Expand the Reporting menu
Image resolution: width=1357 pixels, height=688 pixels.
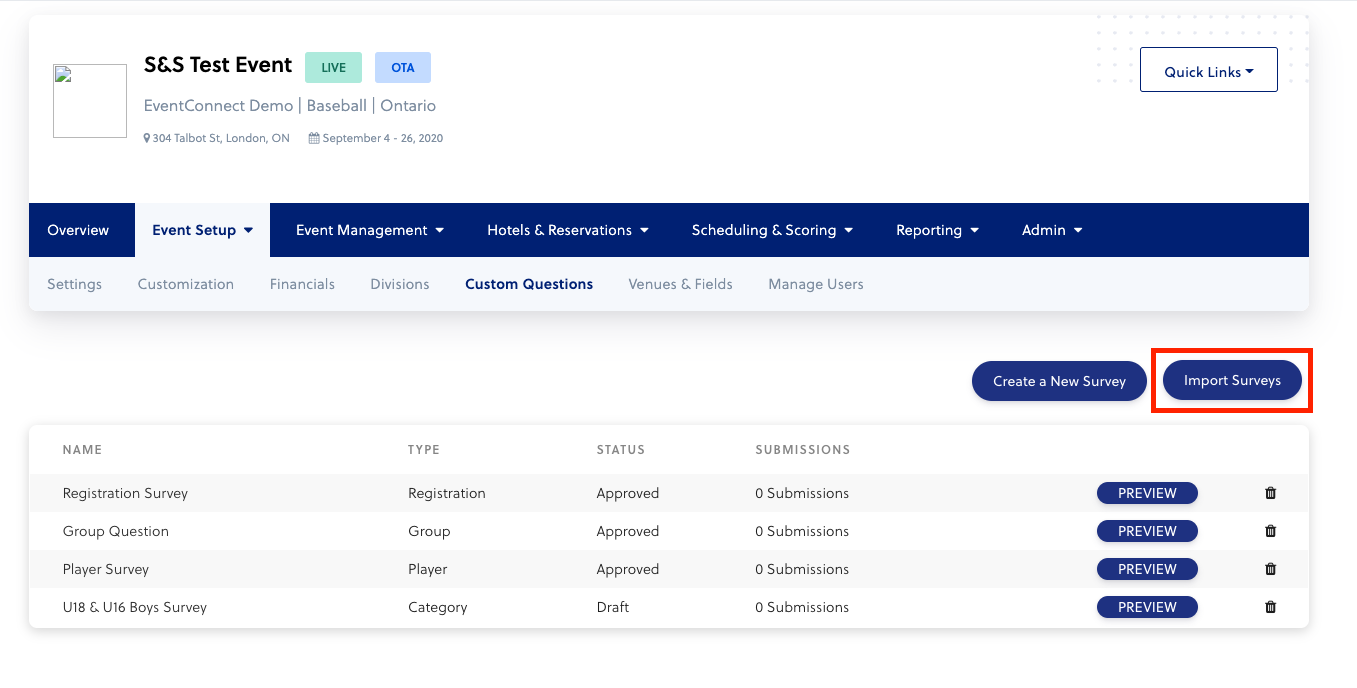[x=937, y=230]
